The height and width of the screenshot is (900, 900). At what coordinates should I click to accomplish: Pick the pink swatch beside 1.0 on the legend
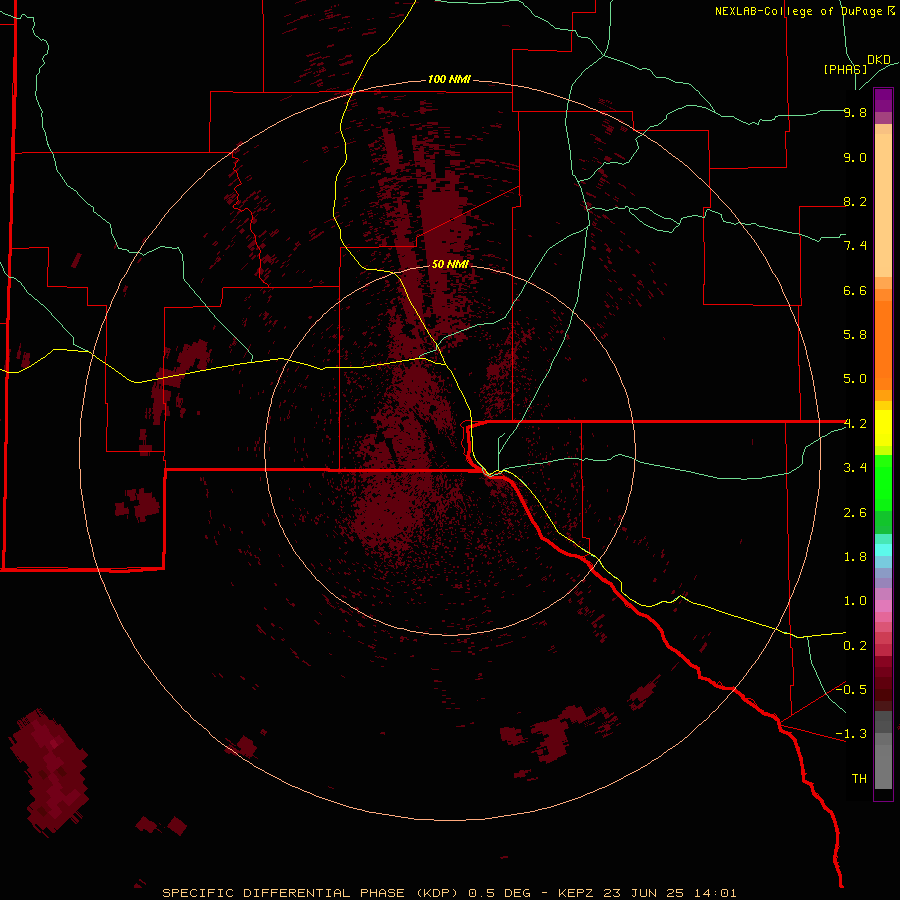[883, 606]
